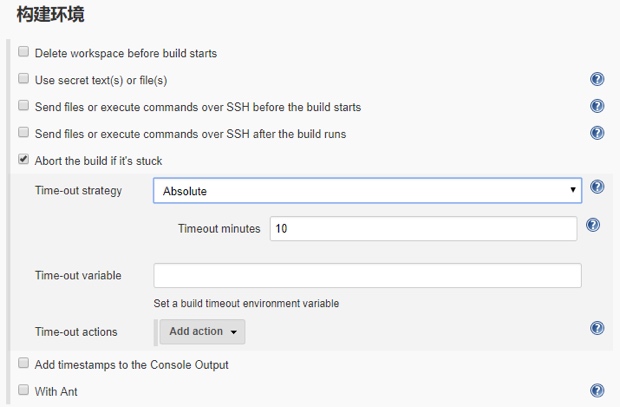Show help for Time-out actions
The height and width of the screenshot is (407, 620).
(x=597, y=328)
